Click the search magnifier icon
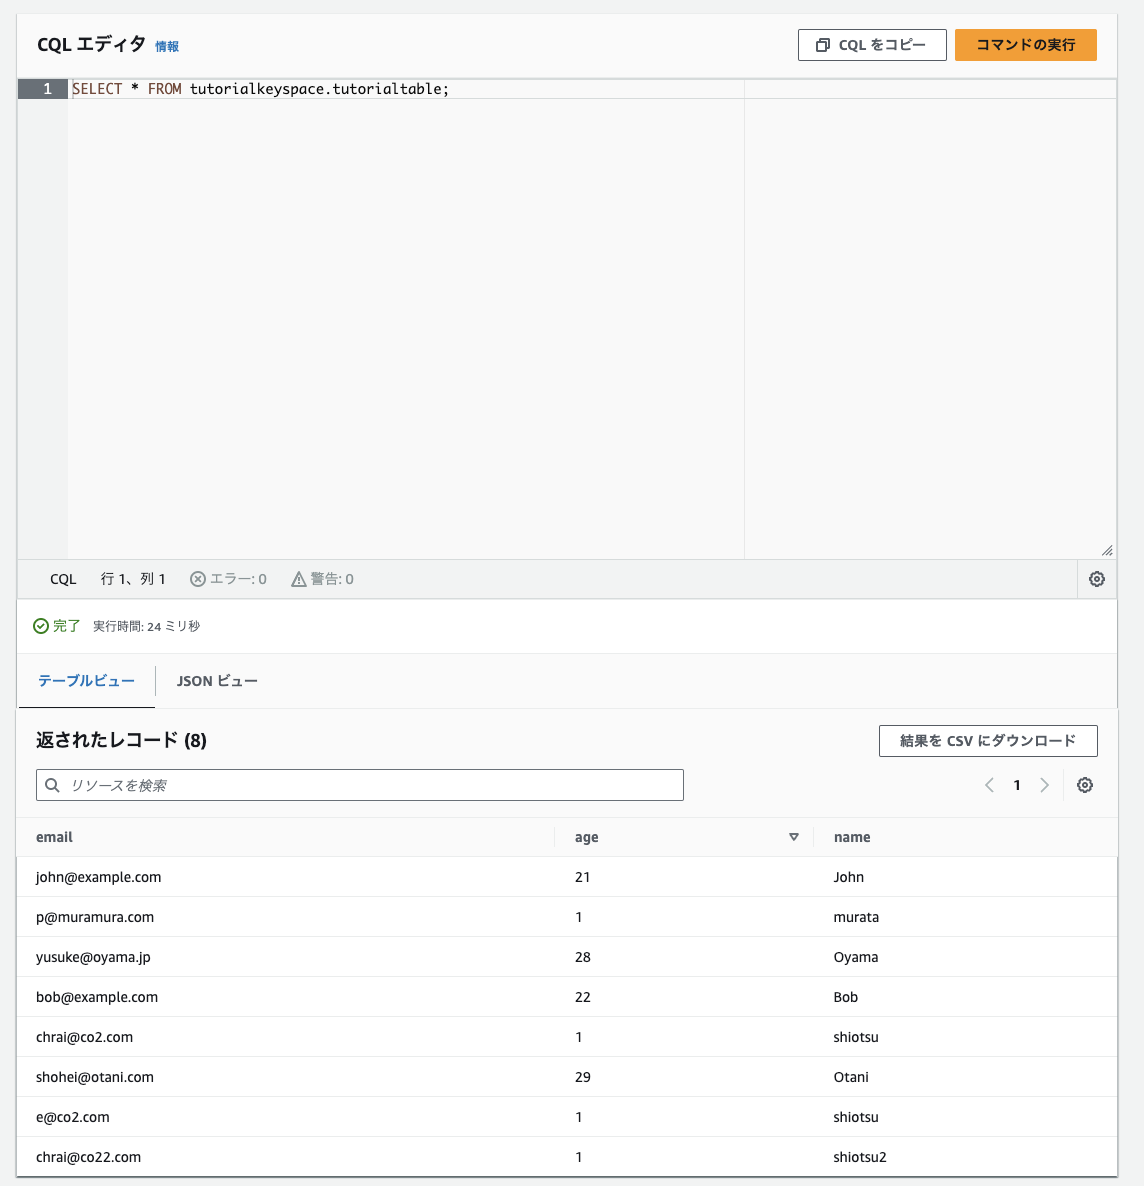The height and width of the screenshot is (1186, 1144). pyautogui.click(x=52, y=785)
